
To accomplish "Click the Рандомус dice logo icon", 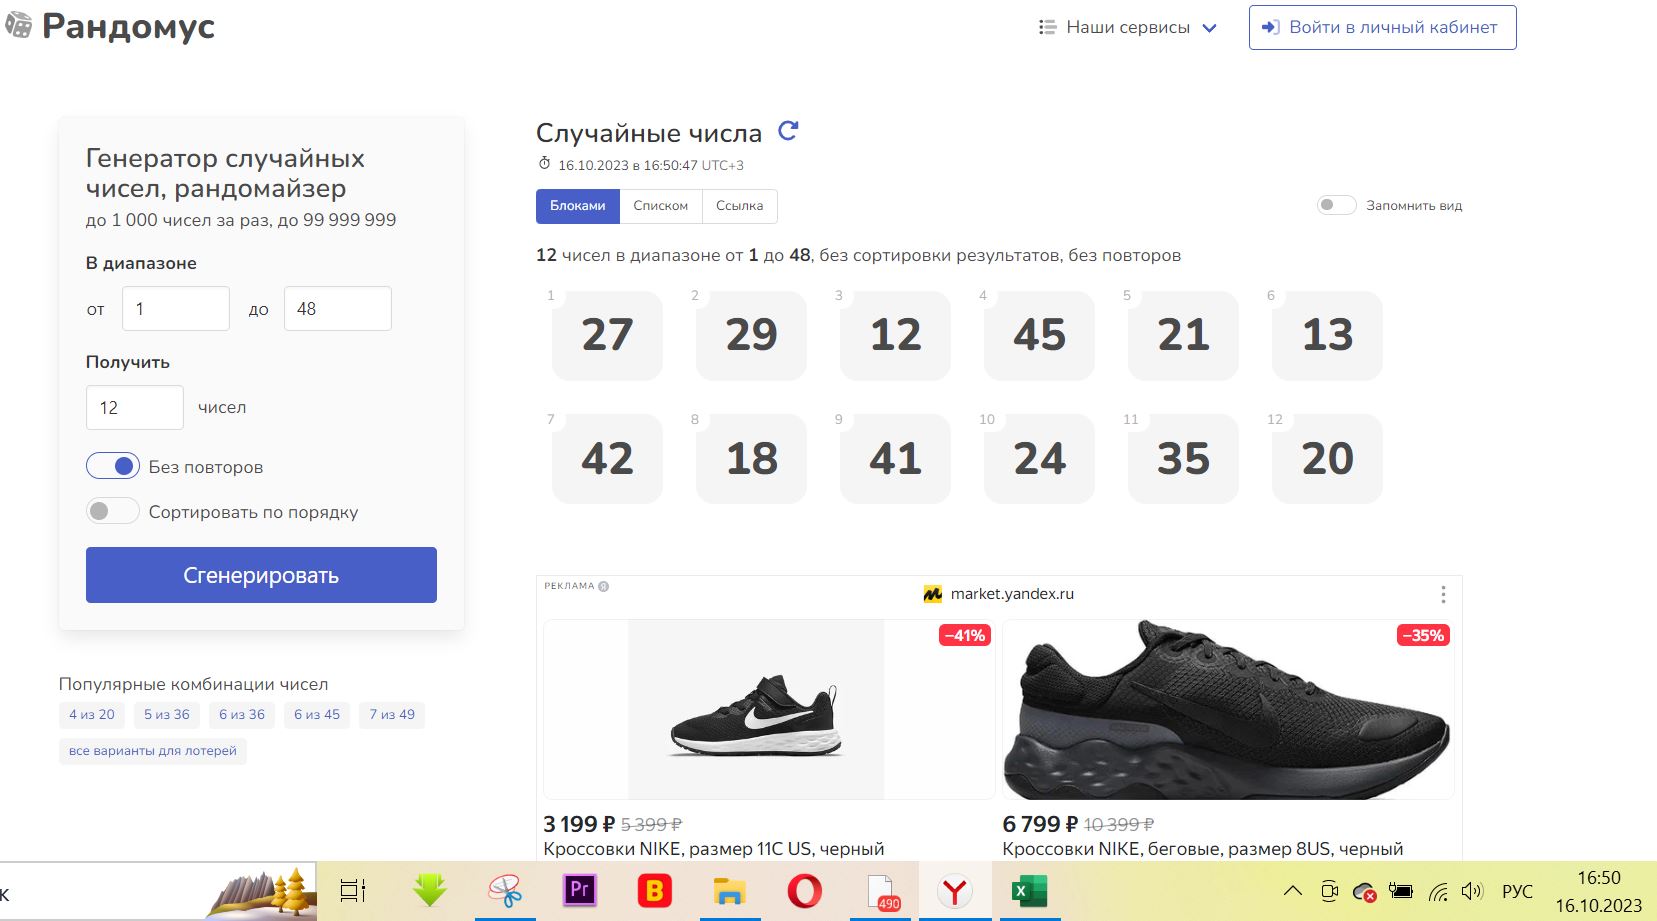I will pyautogui.click(x=18, y=25).
